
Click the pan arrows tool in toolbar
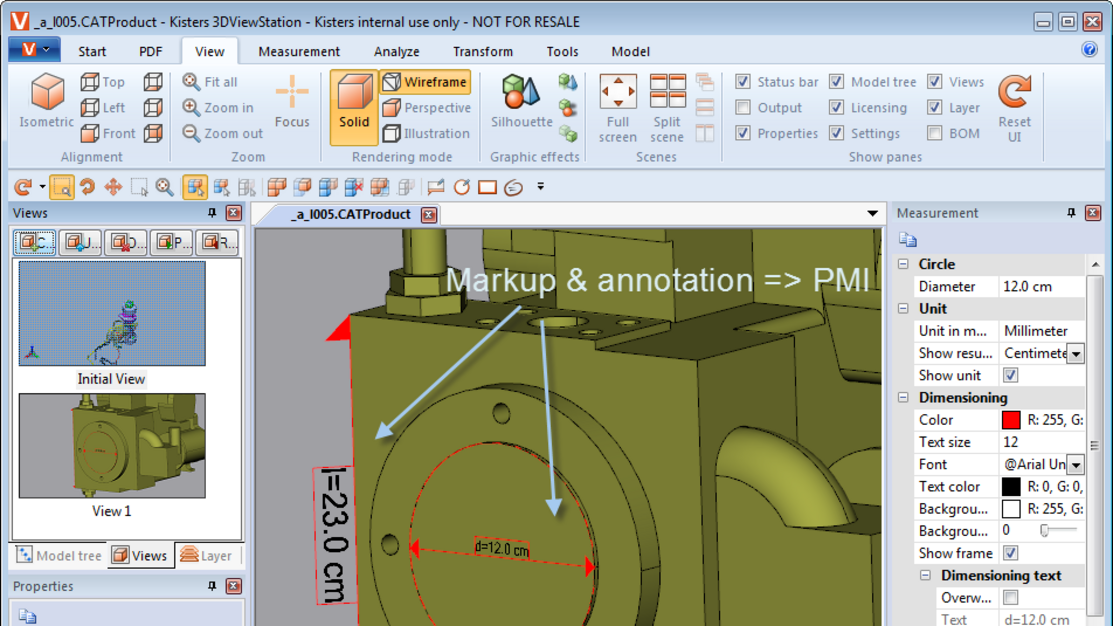113,187
